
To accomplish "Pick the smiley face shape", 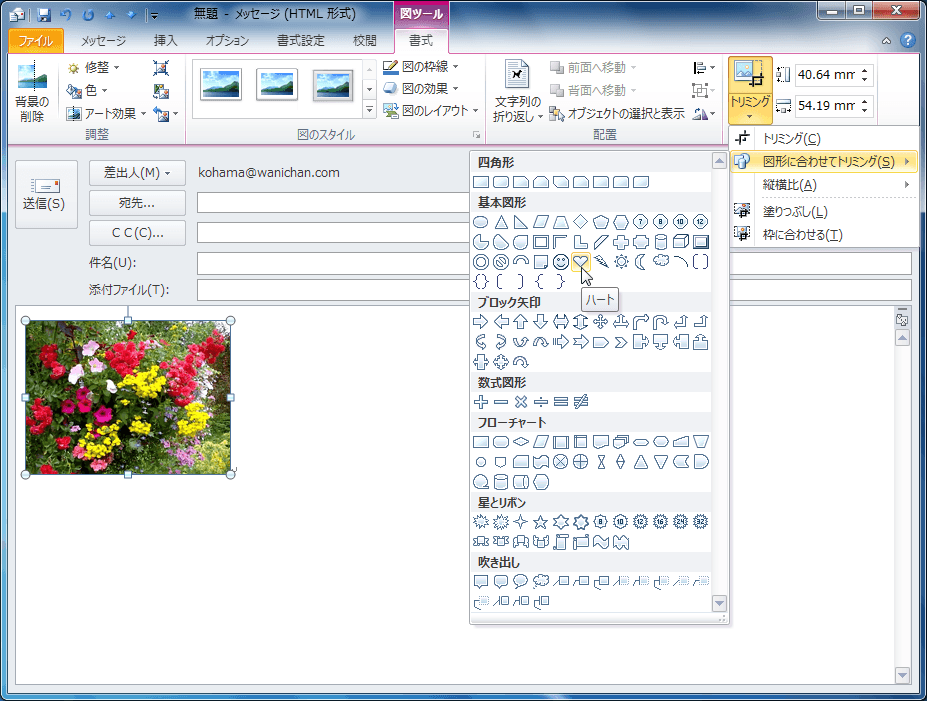I will [561, 261].
